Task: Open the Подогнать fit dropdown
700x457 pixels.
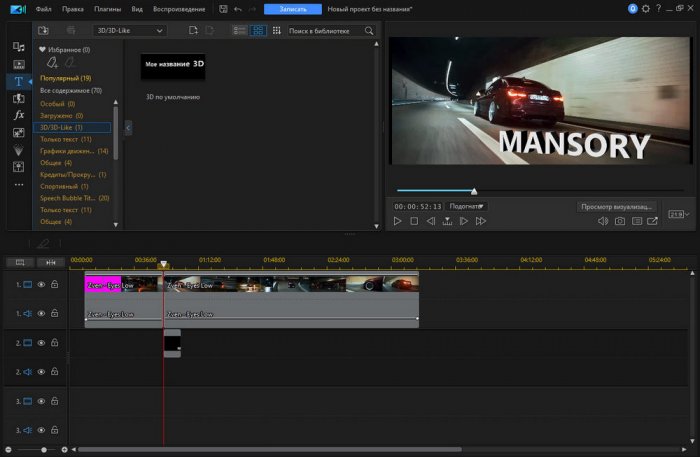Action: pyautogui.click(x=467, y=206)
